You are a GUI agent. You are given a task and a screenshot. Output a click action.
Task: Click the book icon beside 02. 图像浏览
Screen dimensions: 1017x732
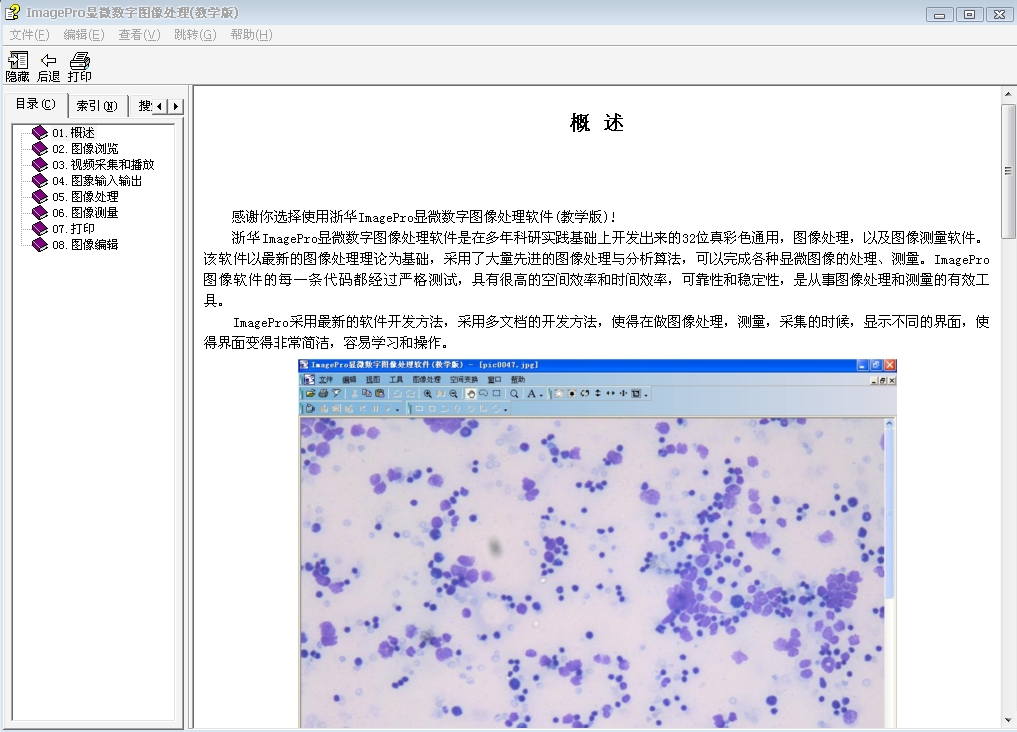(x=40, y=148)
